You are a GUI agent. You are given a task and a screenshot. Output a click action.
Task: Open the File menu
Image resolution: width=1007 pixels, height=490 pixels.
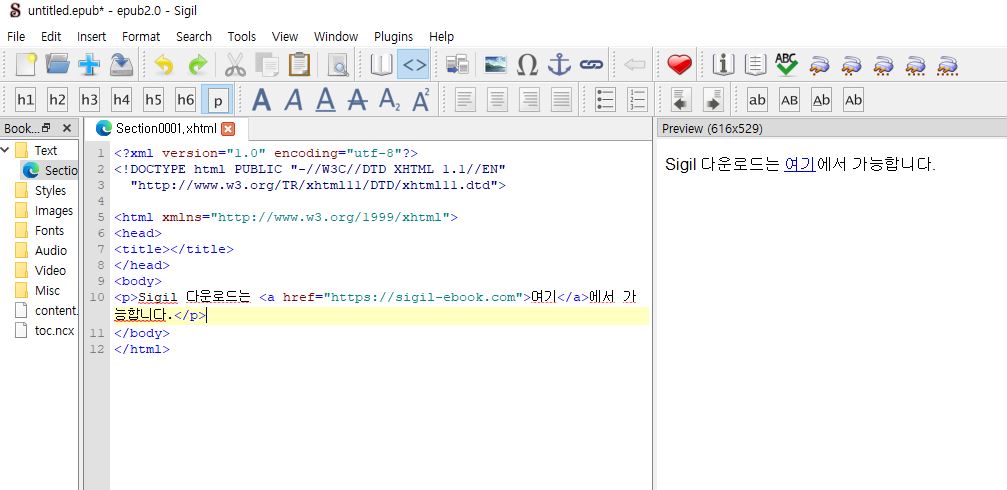click(16, 37)
